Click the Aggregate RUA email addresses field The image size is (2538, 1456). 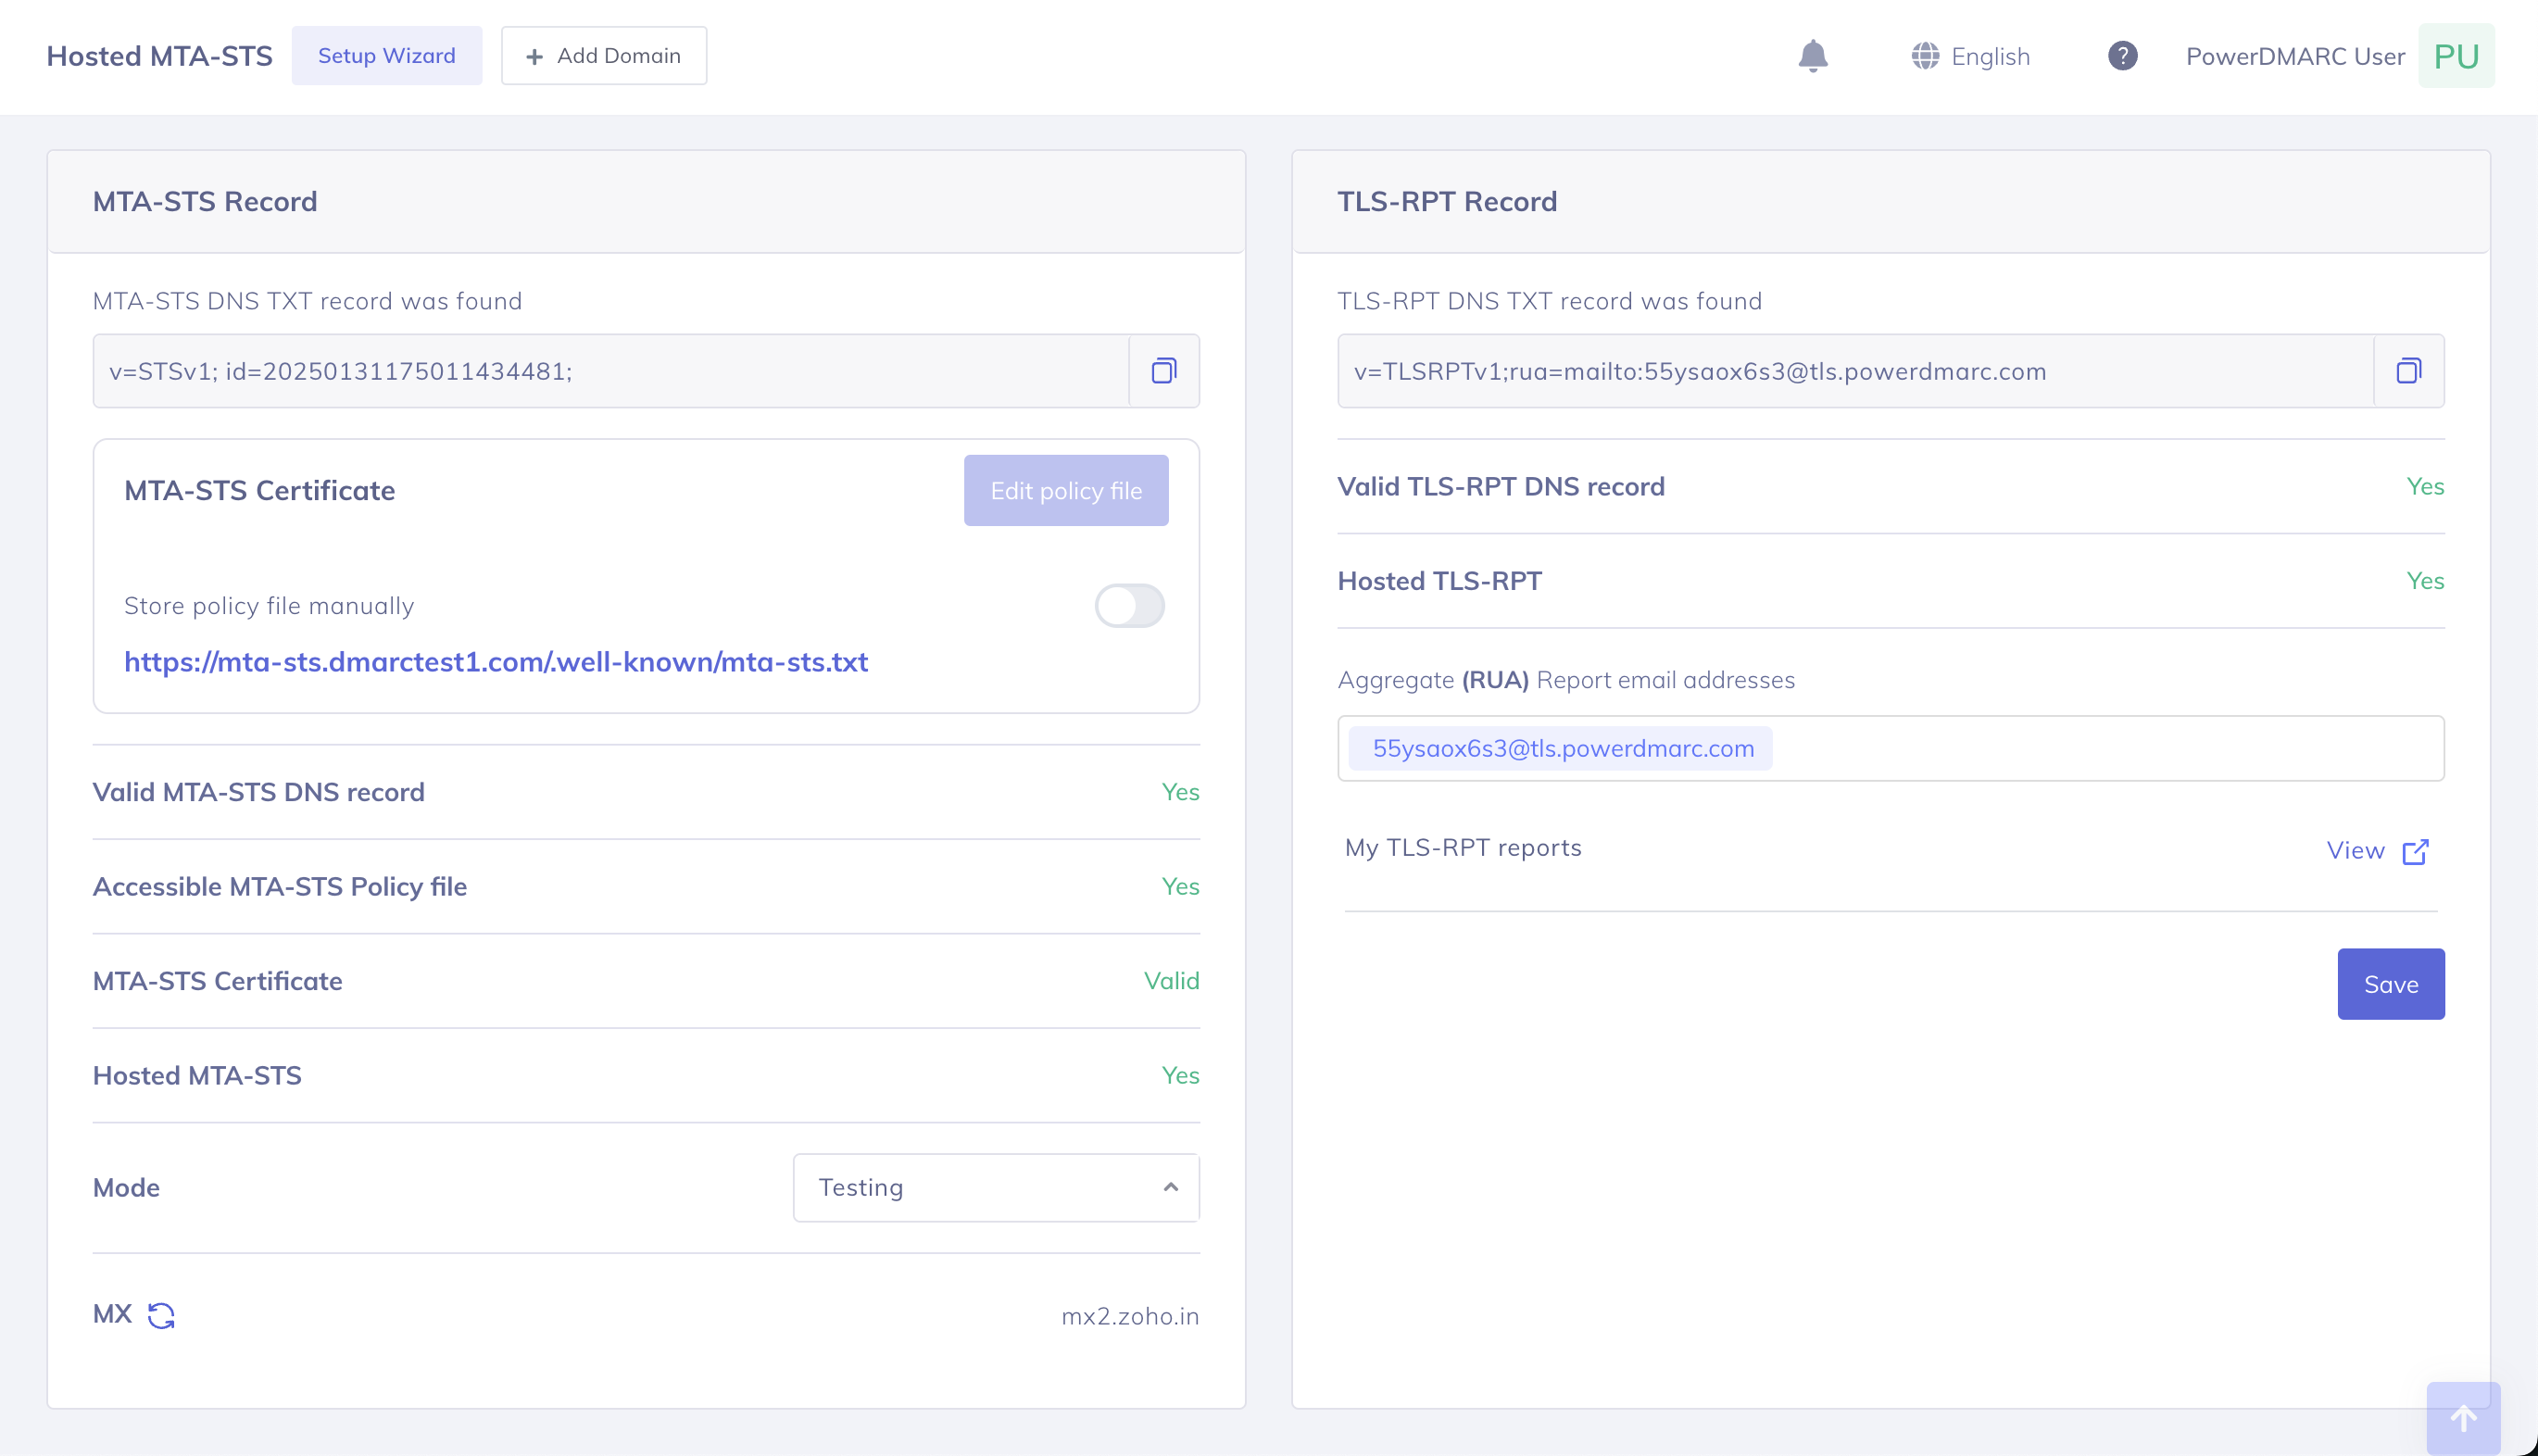pos(2100,748)
